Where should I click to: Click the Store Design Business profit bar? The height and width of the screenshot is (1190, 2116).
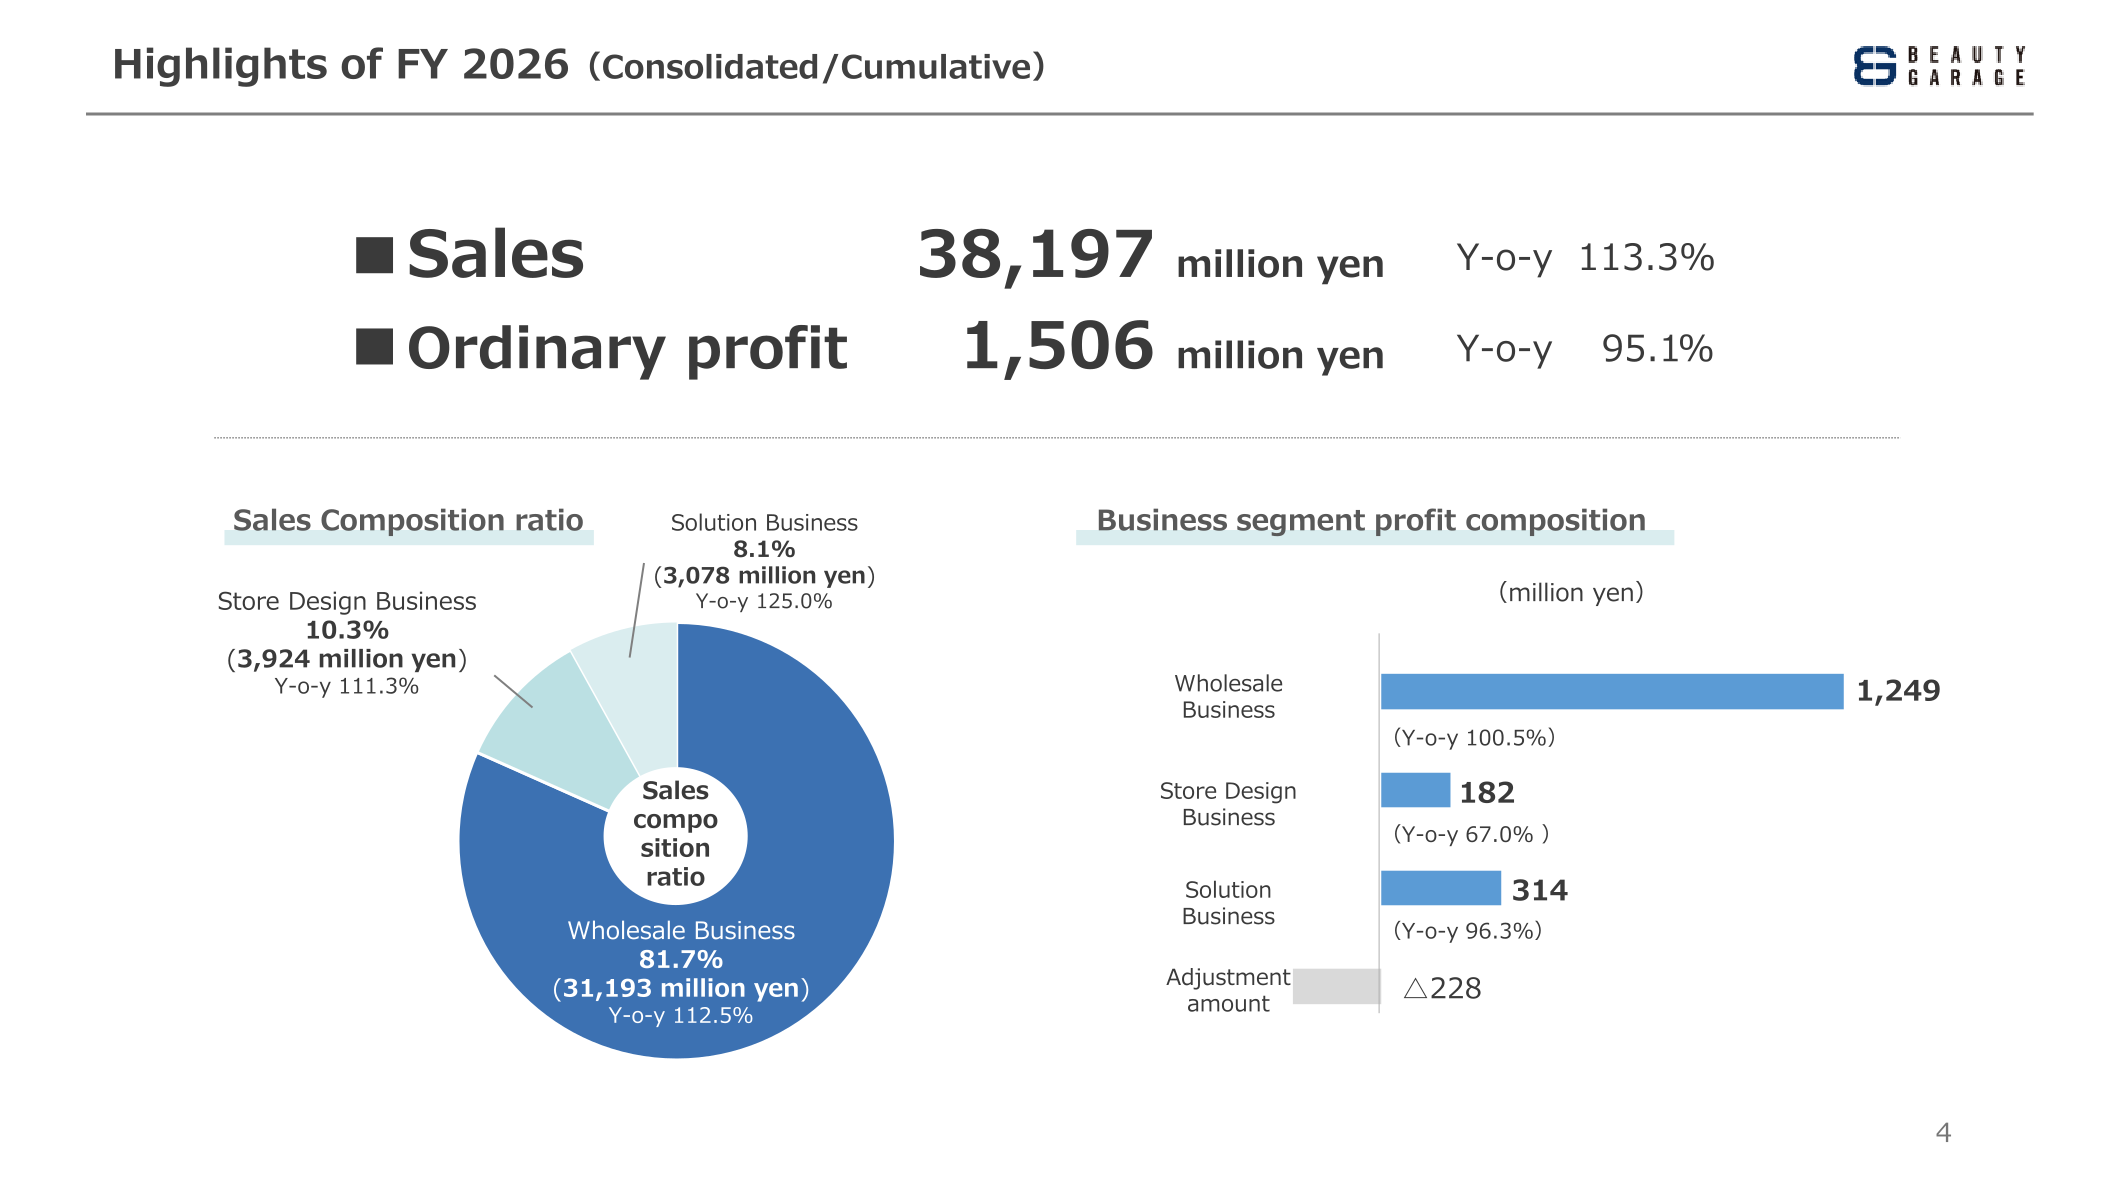(1415, 790)
